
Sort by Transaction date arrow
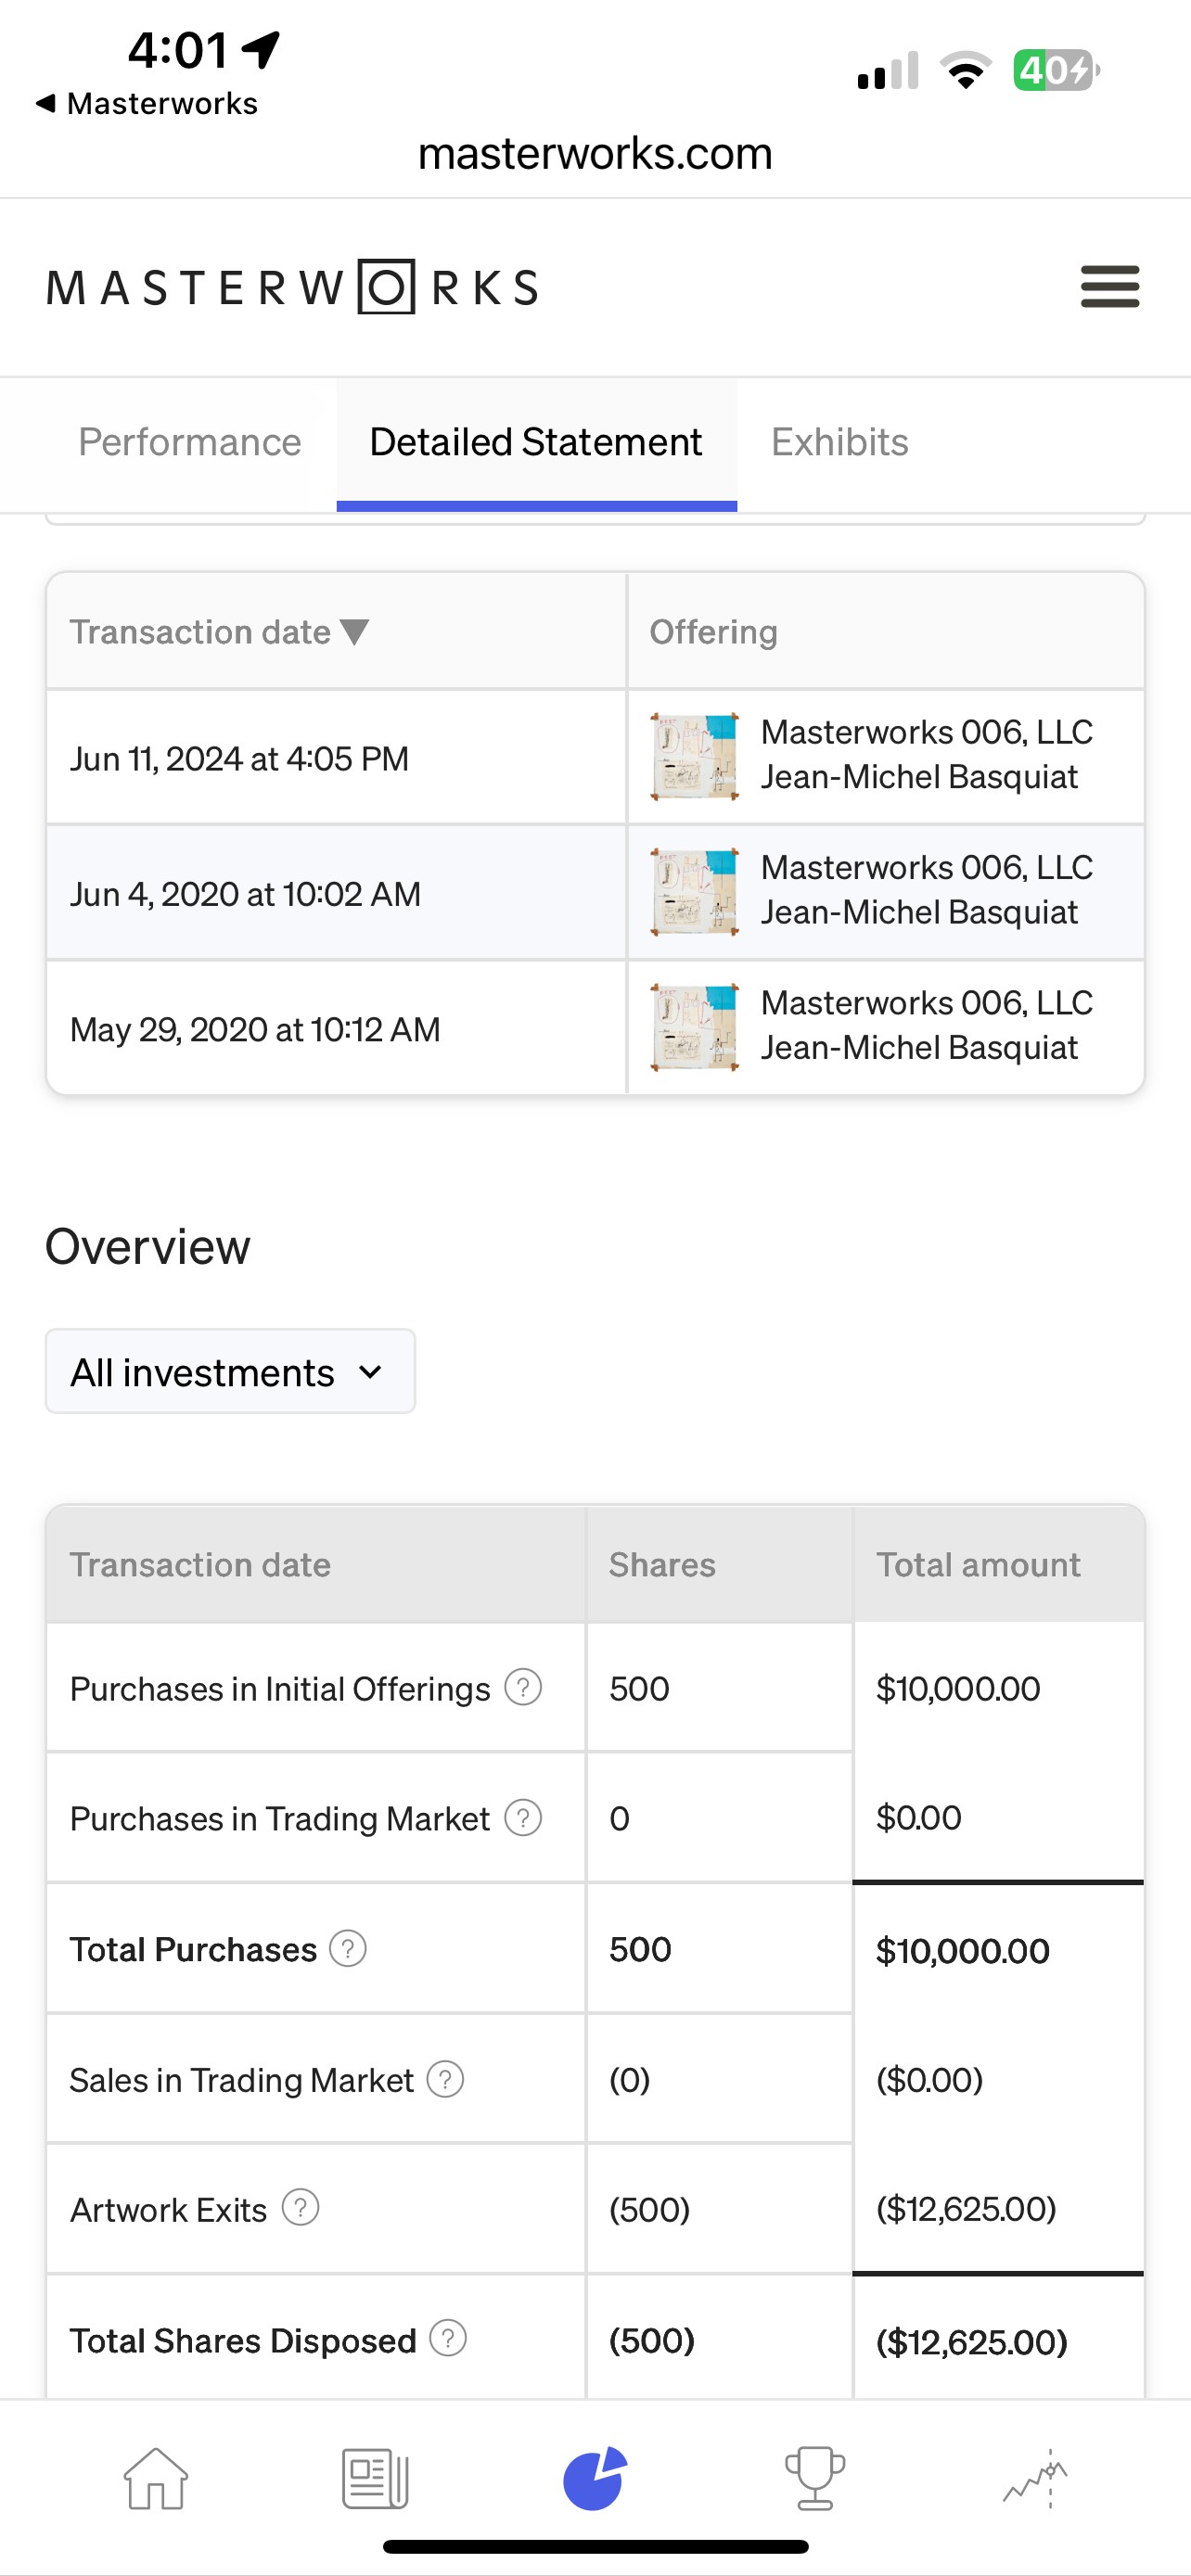click(355, 632)
